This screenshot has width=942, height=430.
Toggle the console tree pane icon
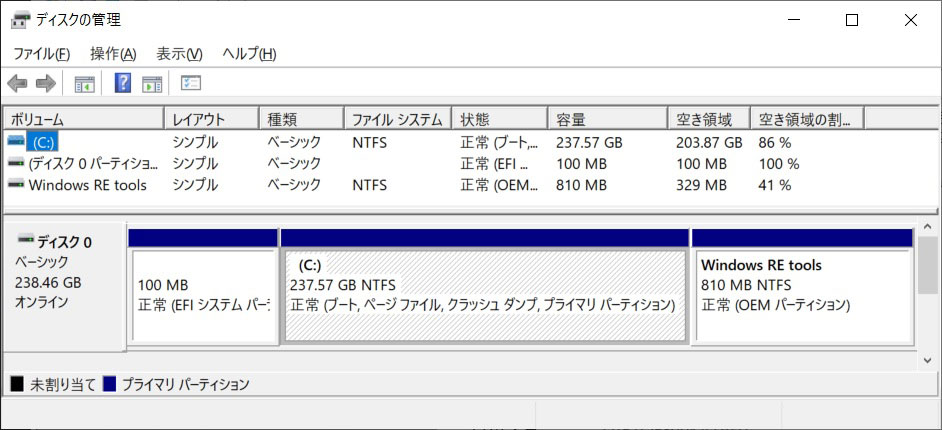click(85, 84)
